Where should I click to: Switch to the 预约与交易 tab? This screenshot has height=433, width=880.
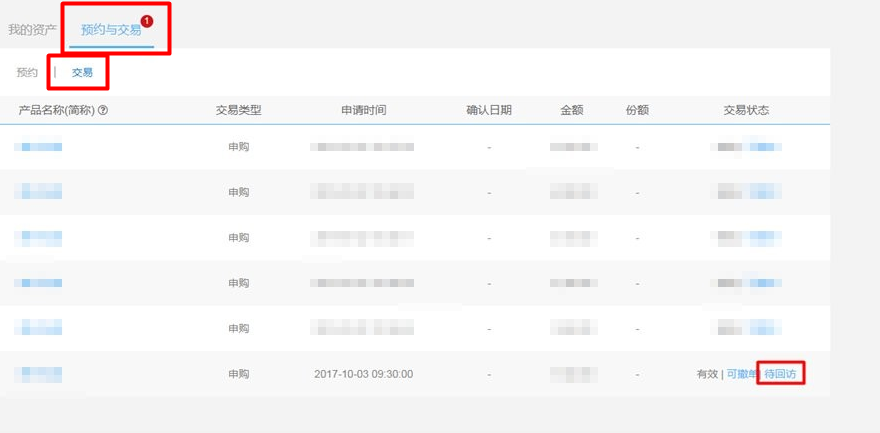[111, 30]
